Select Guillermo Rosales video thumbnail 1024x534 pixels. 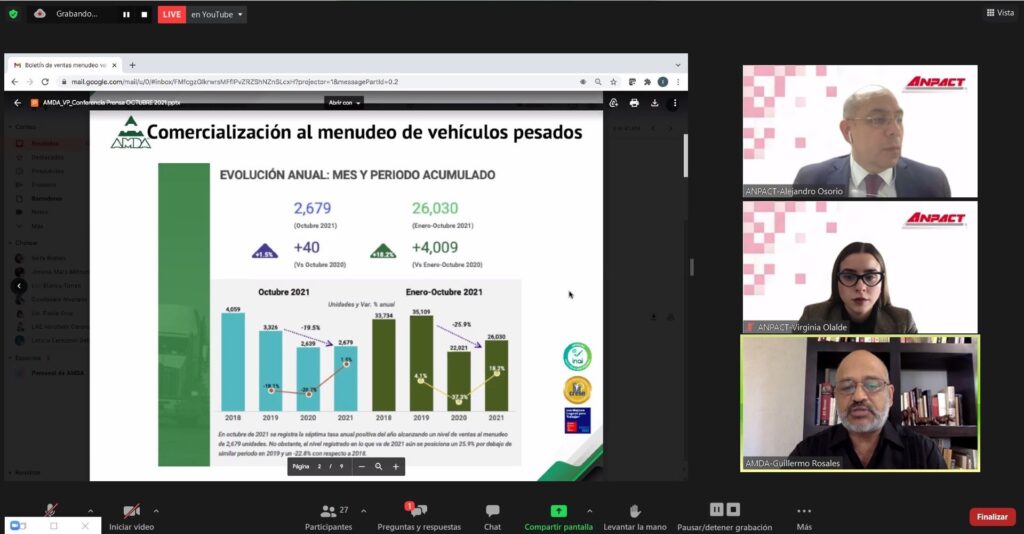(x=859, y=402)
